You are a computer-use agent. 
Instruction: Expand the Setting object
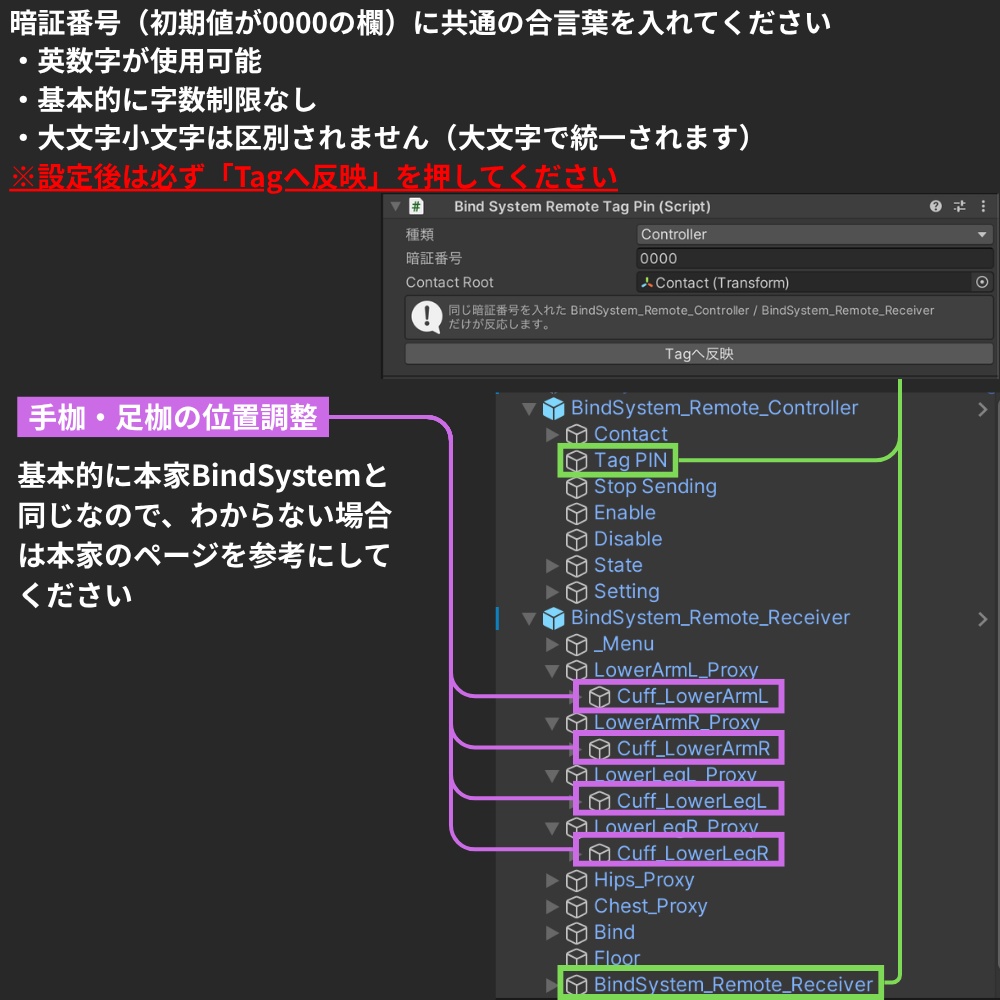tap(552, 592)
